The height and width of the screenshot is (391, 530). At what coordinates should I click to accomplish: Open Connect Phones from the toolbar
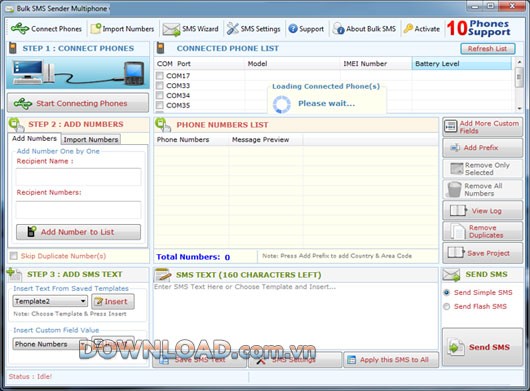point(46,29)
